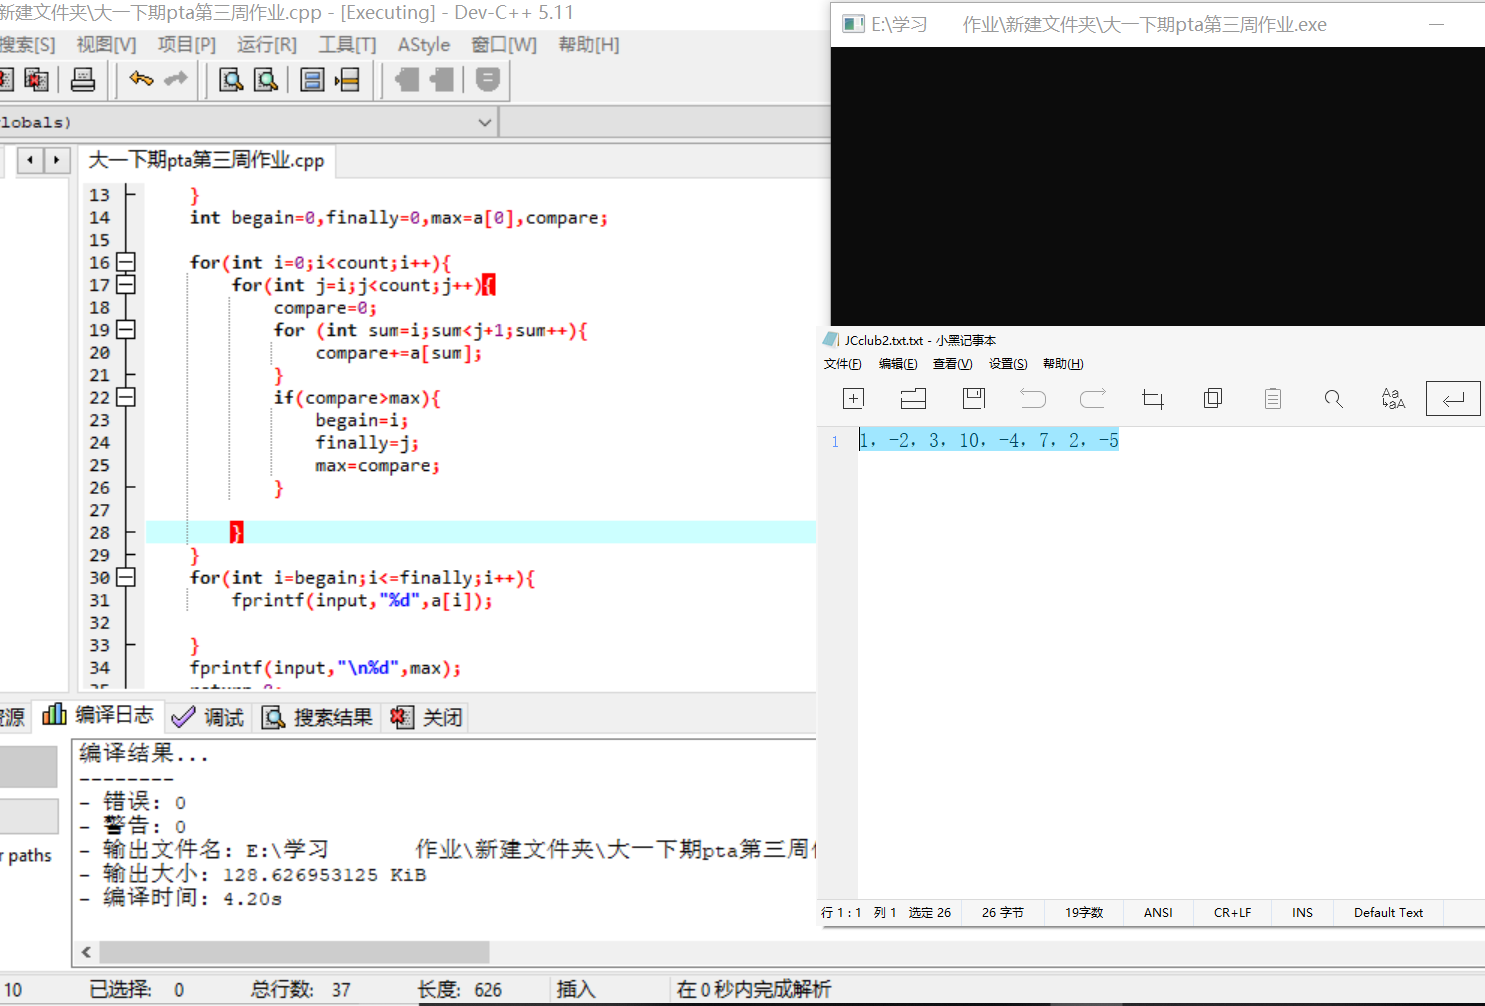This screenshot has height=1006, width=1485.
Task: Open the 工具[T] menu
Action: point(347,44)
